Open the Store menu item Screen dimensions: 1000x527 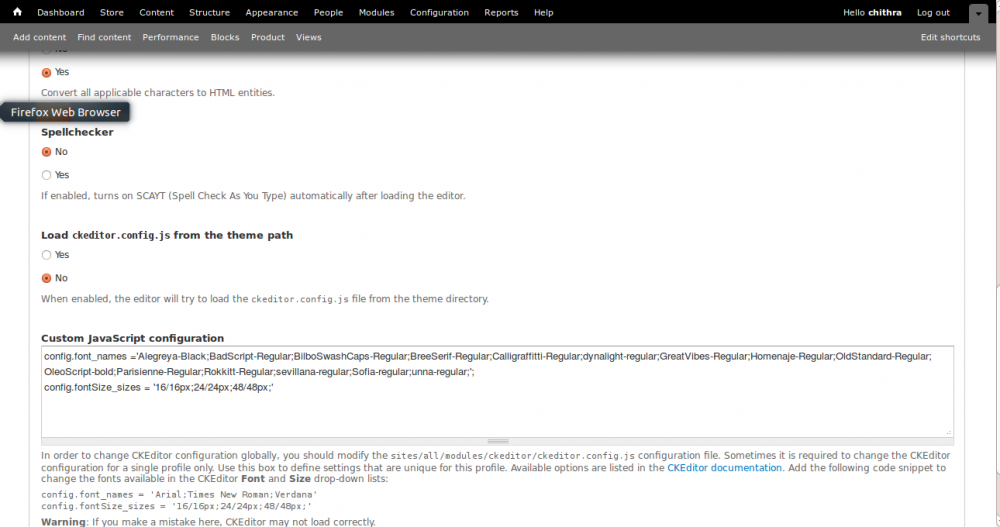point(112,13)
